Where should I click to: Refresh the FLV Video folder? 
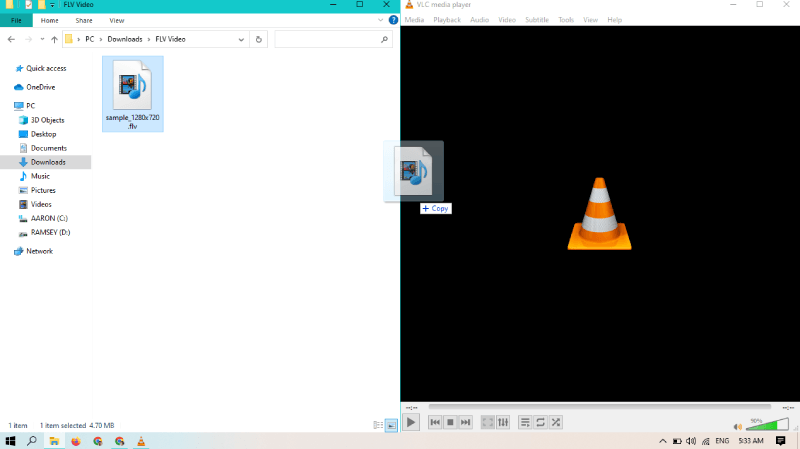coord(259,39)
